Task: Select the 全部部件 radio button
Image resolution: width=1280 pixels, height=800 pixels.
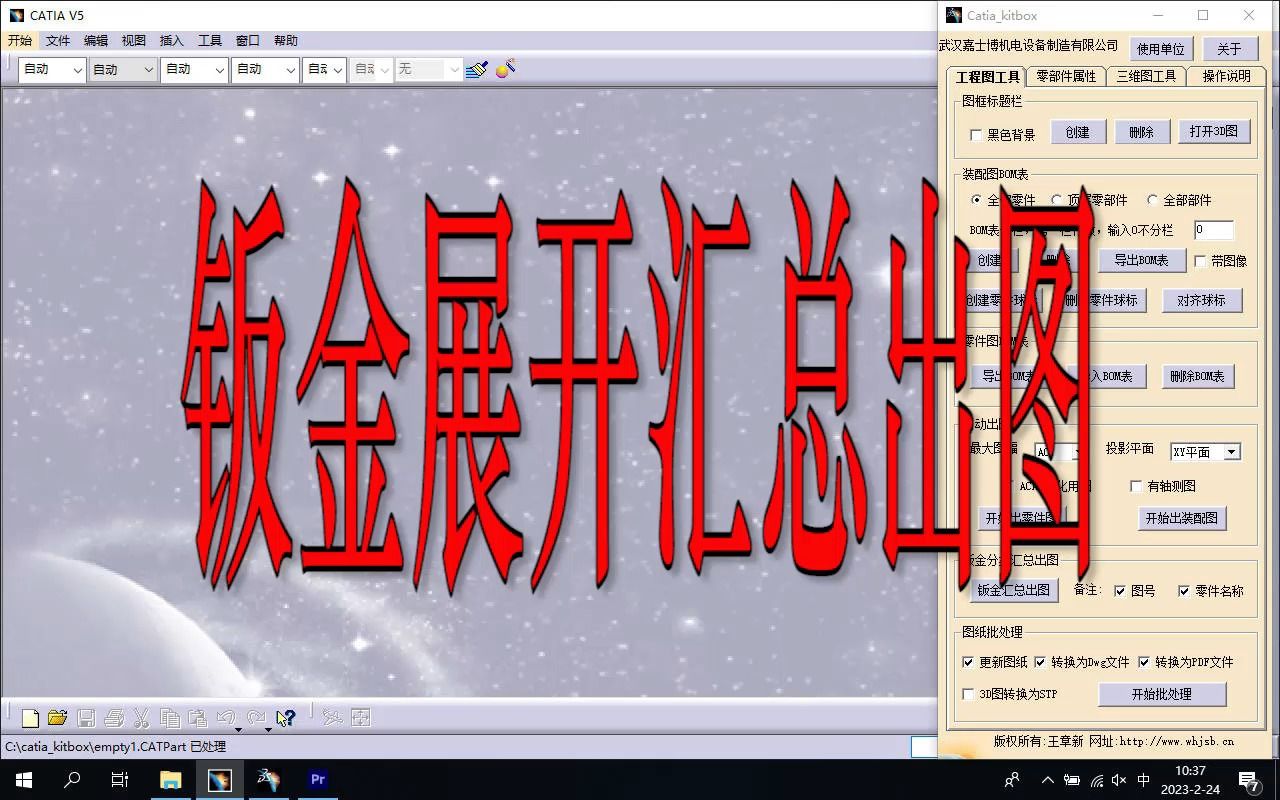Action: point(1152,200)
